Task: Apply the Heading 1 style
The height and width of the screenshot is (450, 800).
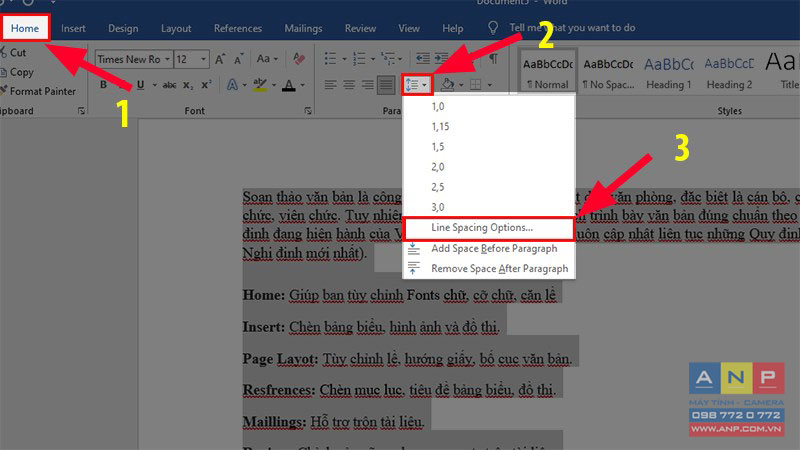Action: (668, 72)
